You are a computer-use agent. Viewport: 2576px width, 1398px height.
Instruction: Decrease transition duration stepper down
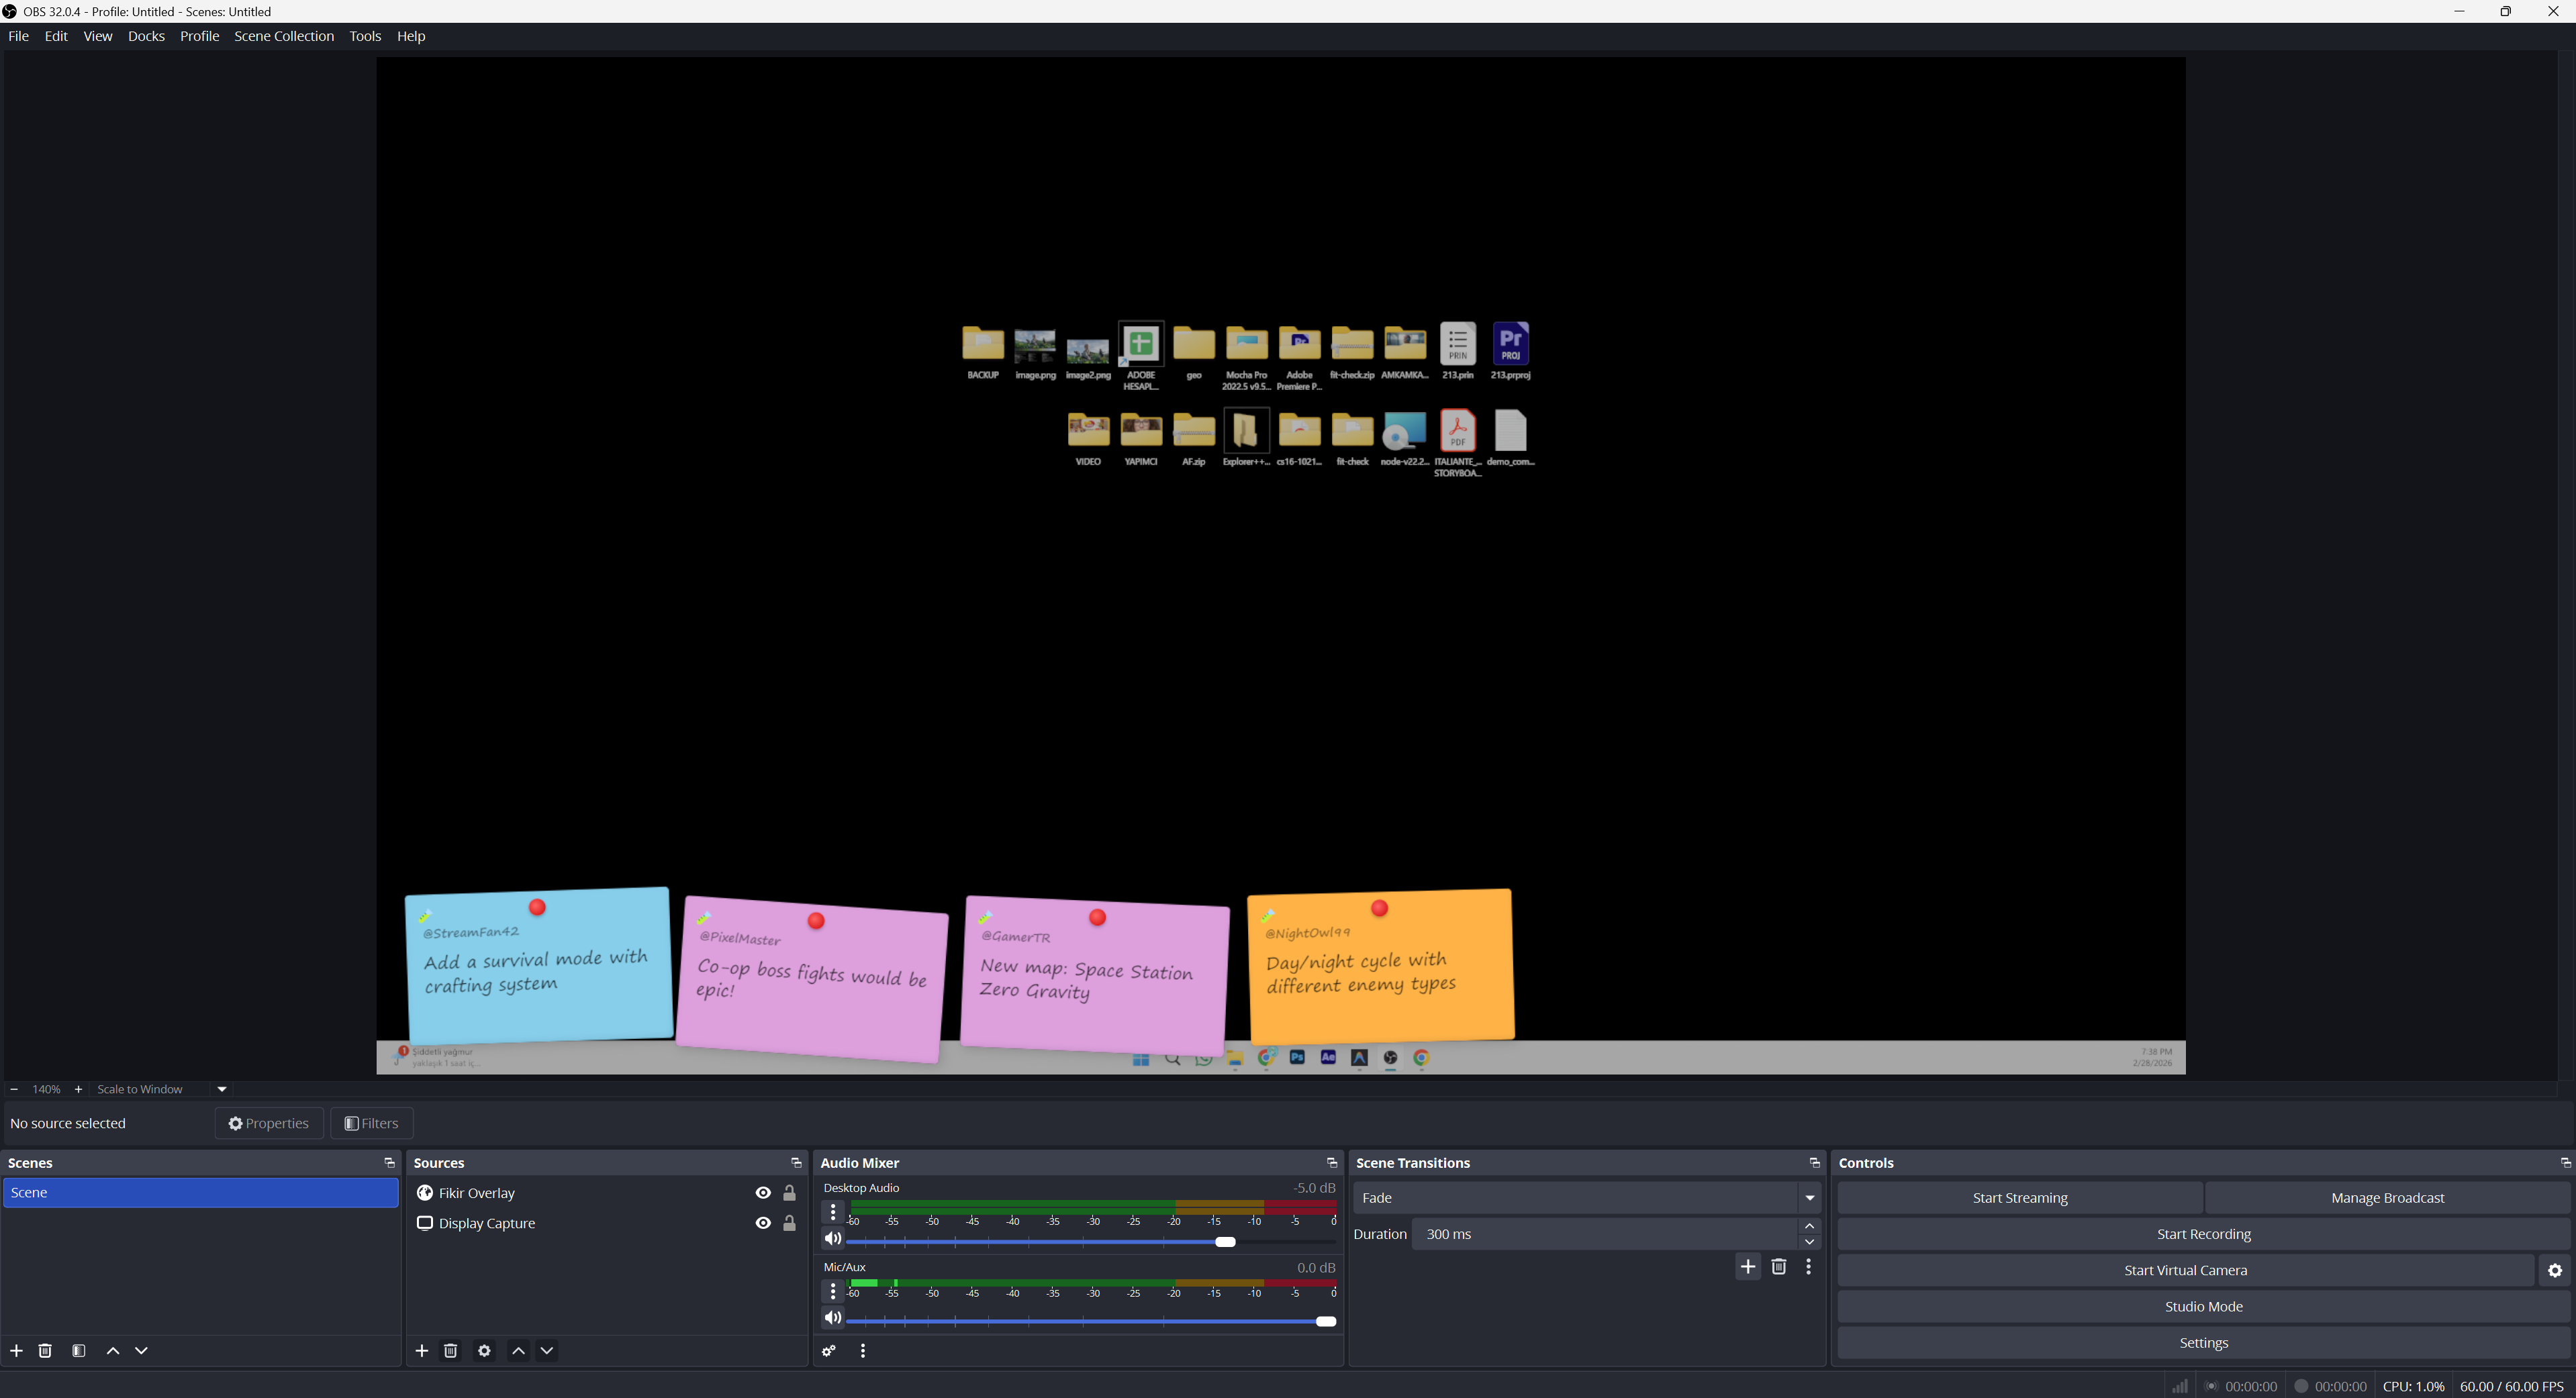[1810, 1243]
